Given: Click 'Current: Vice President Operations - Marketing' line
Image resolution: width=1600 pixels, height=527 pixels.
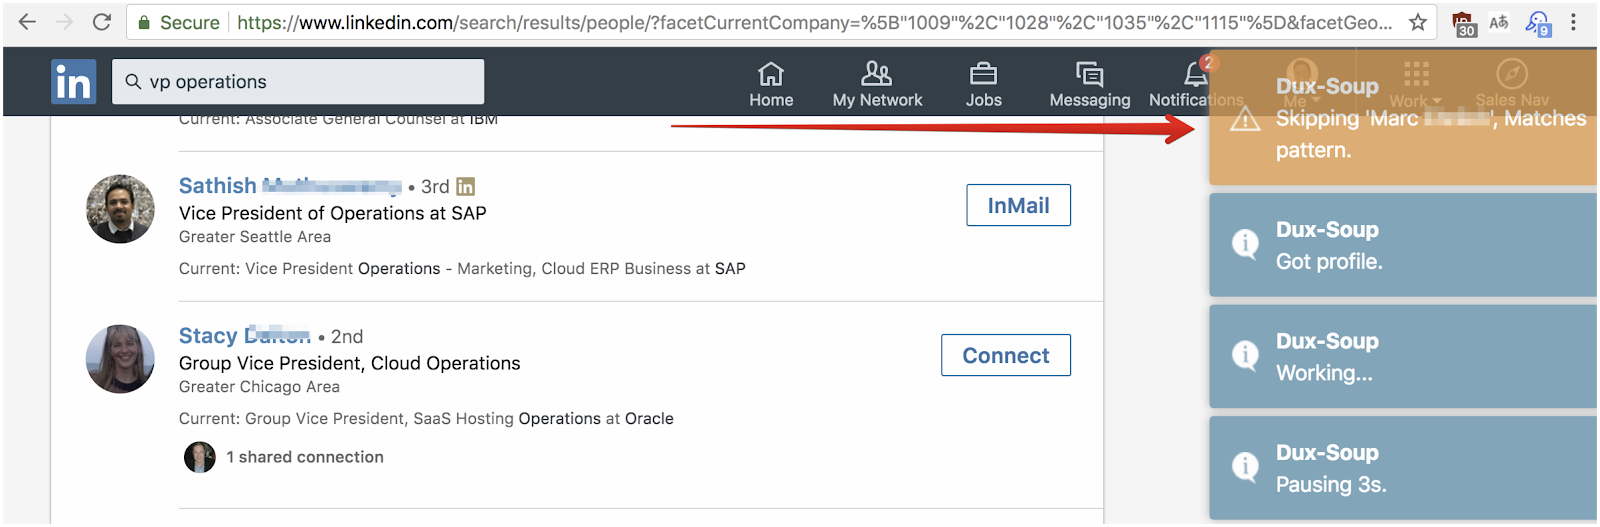Looking at the screenshot, I should (462, 269).
